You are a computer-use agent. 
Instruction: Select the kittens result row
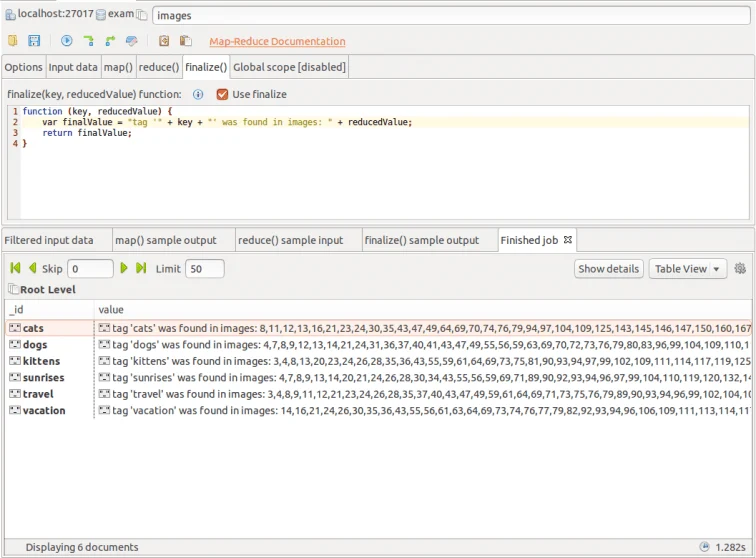click(x=378, y=361)
